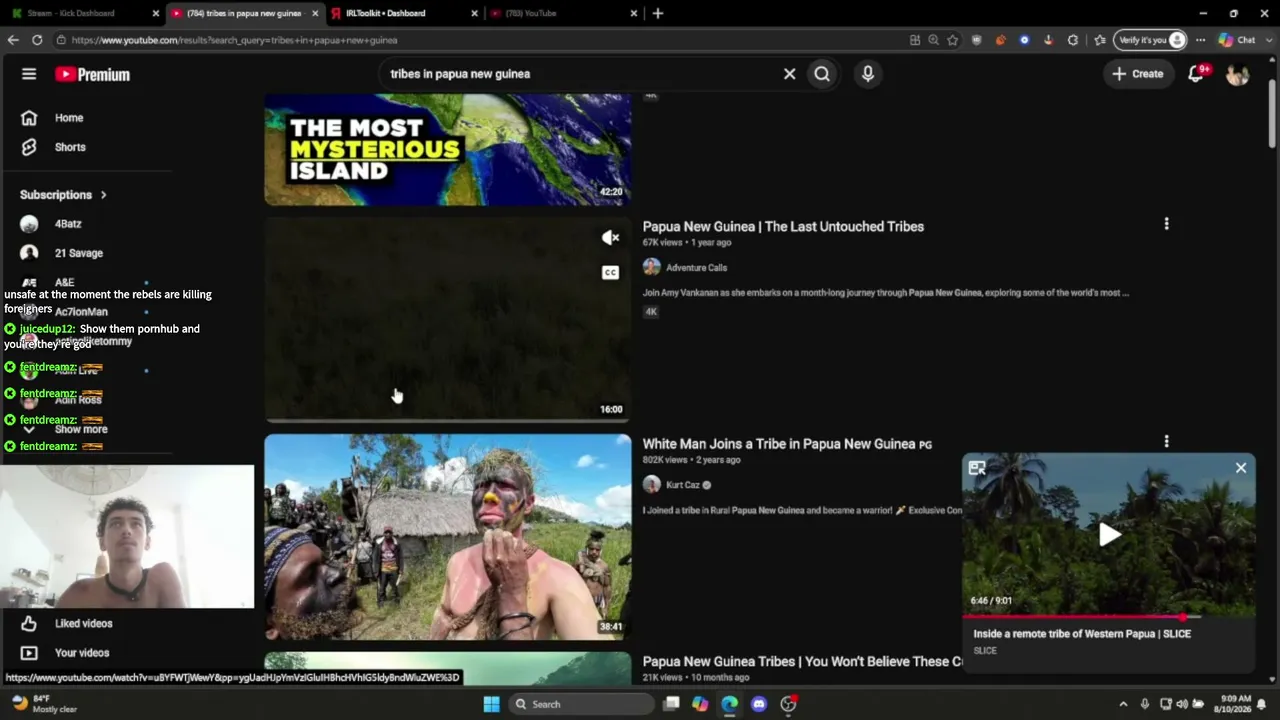Image resolution: width=1280 pixels, height=720 pixels.
Task: Open Adventure Calls channel avatar
Action: (652, 268)
